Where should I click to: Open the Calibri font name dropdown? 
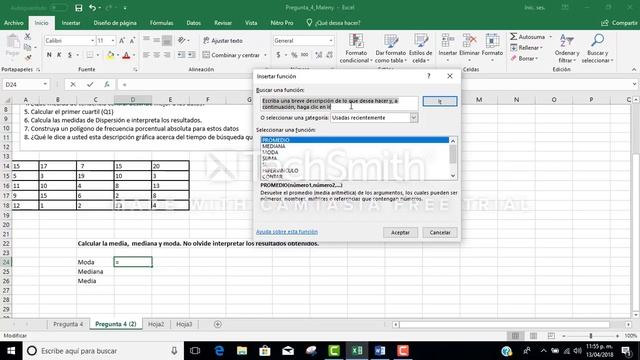(92, 40)
